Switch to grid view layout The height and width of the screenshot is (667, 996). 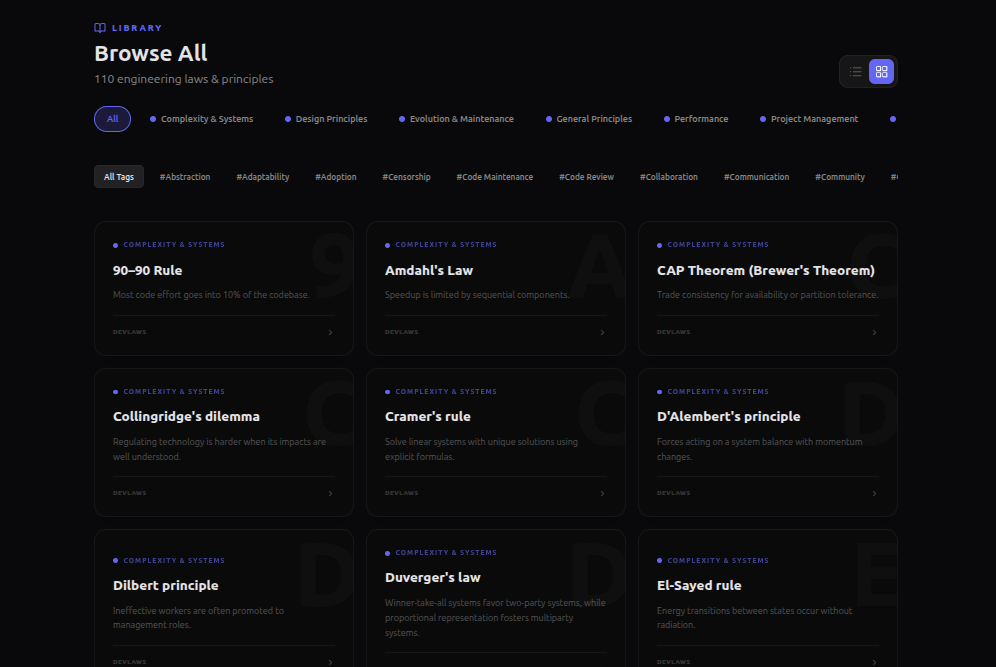(x=881, y=72)
